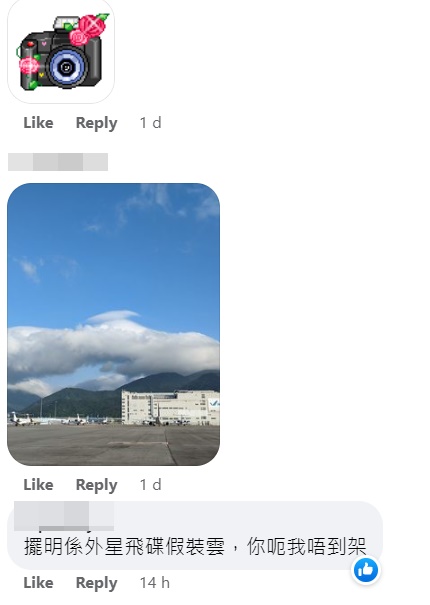Like the airport cloud photo comment
The height and width of the screenshot is (605, 430).
click(38, 485)
